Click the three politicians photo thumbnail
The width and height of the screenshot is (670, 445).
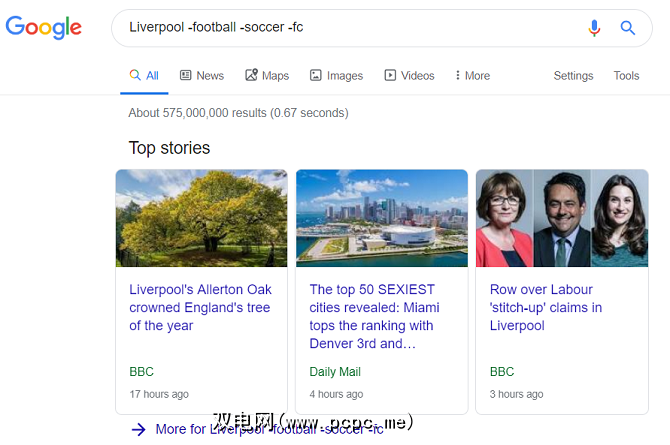[x=562, y=218]
